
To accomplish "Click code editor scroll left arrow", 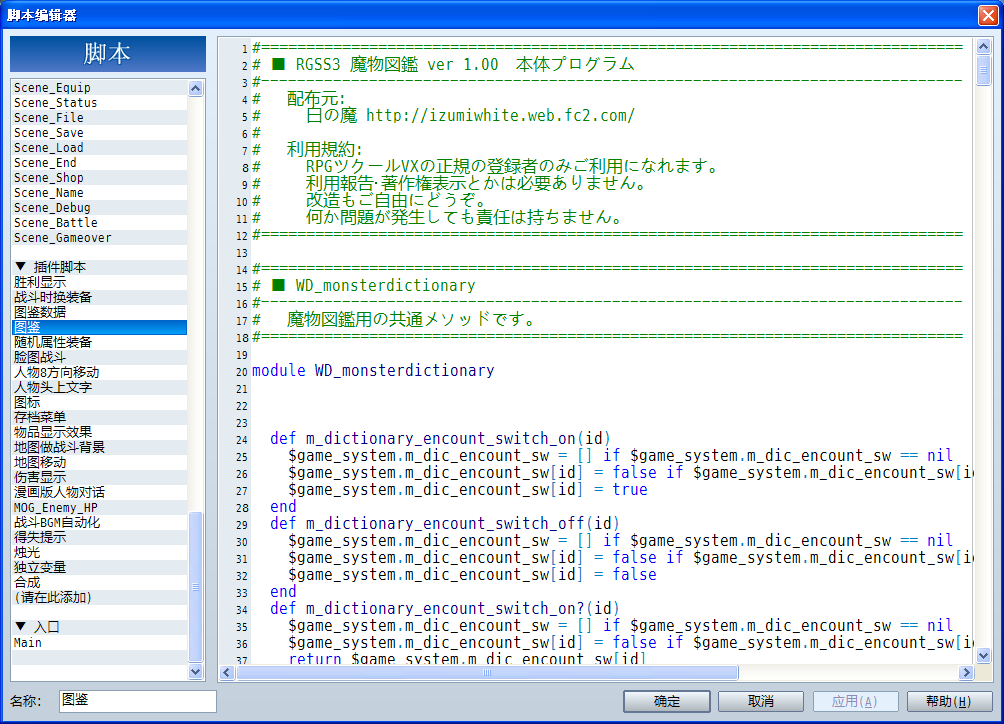I will (x=227, y=672).
